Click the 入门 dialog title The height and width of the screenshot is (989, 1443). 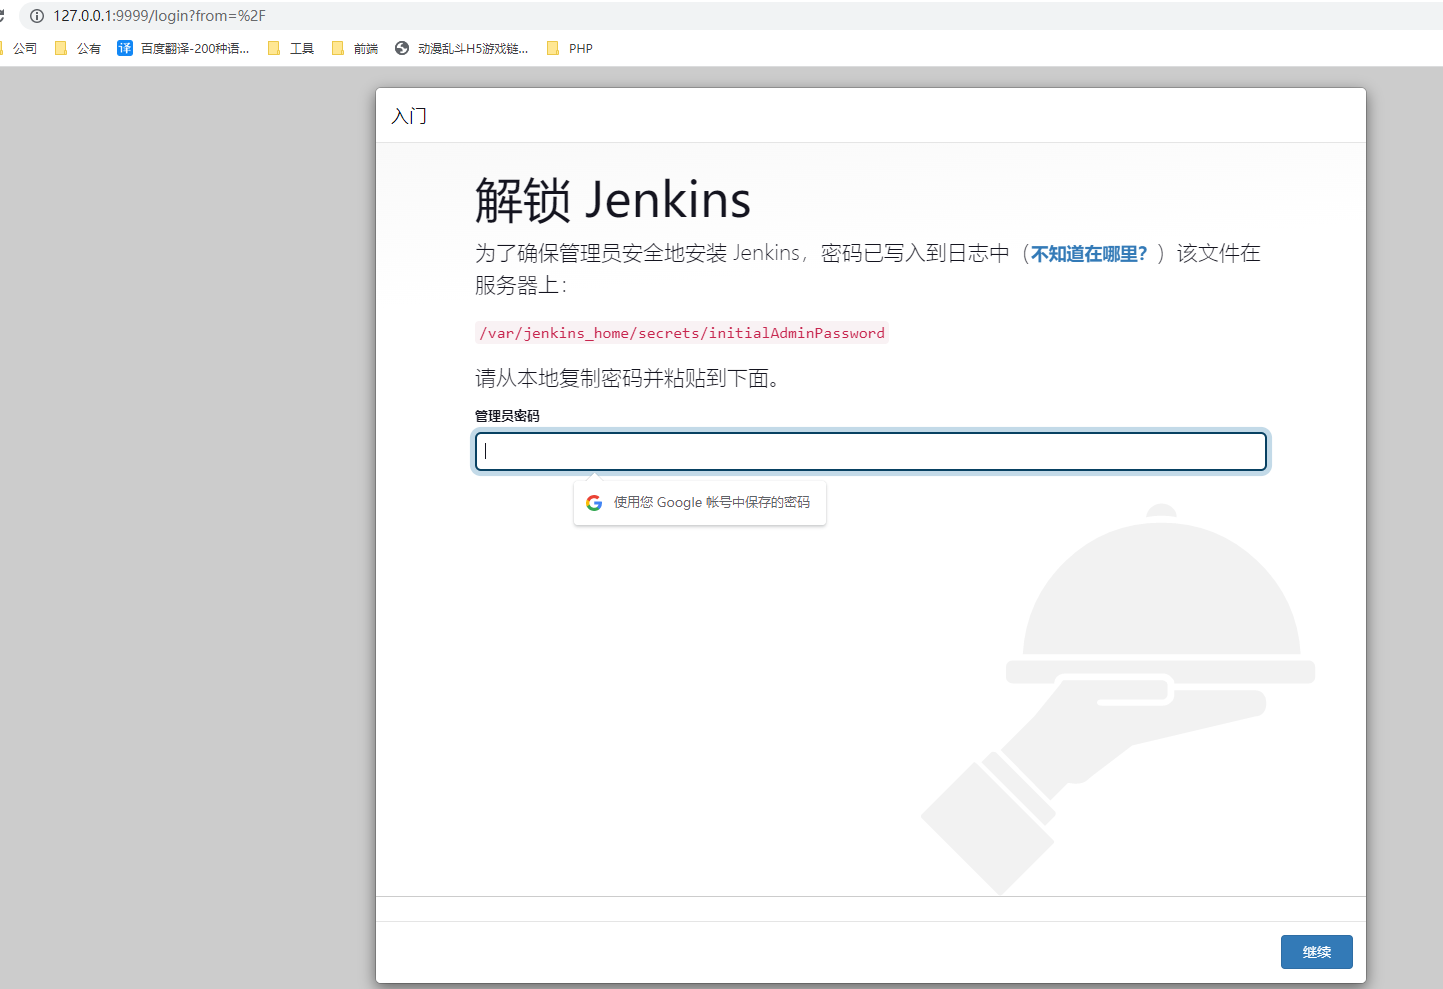click(409, 116)
